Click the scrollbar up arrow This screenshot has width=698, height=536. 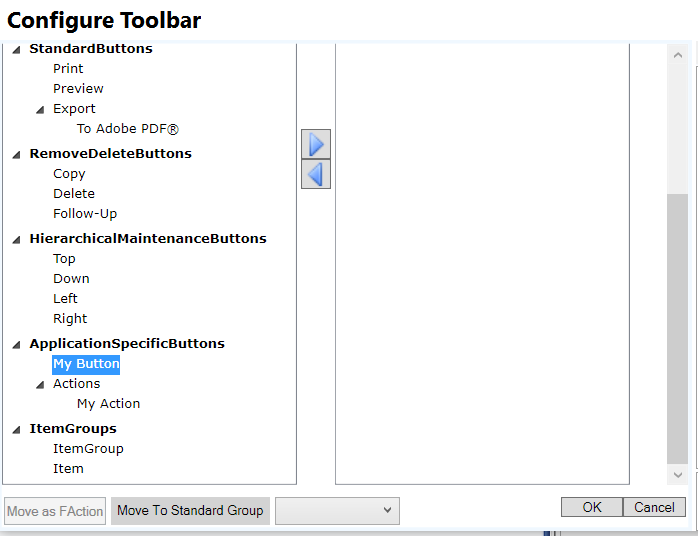[678, 55]
